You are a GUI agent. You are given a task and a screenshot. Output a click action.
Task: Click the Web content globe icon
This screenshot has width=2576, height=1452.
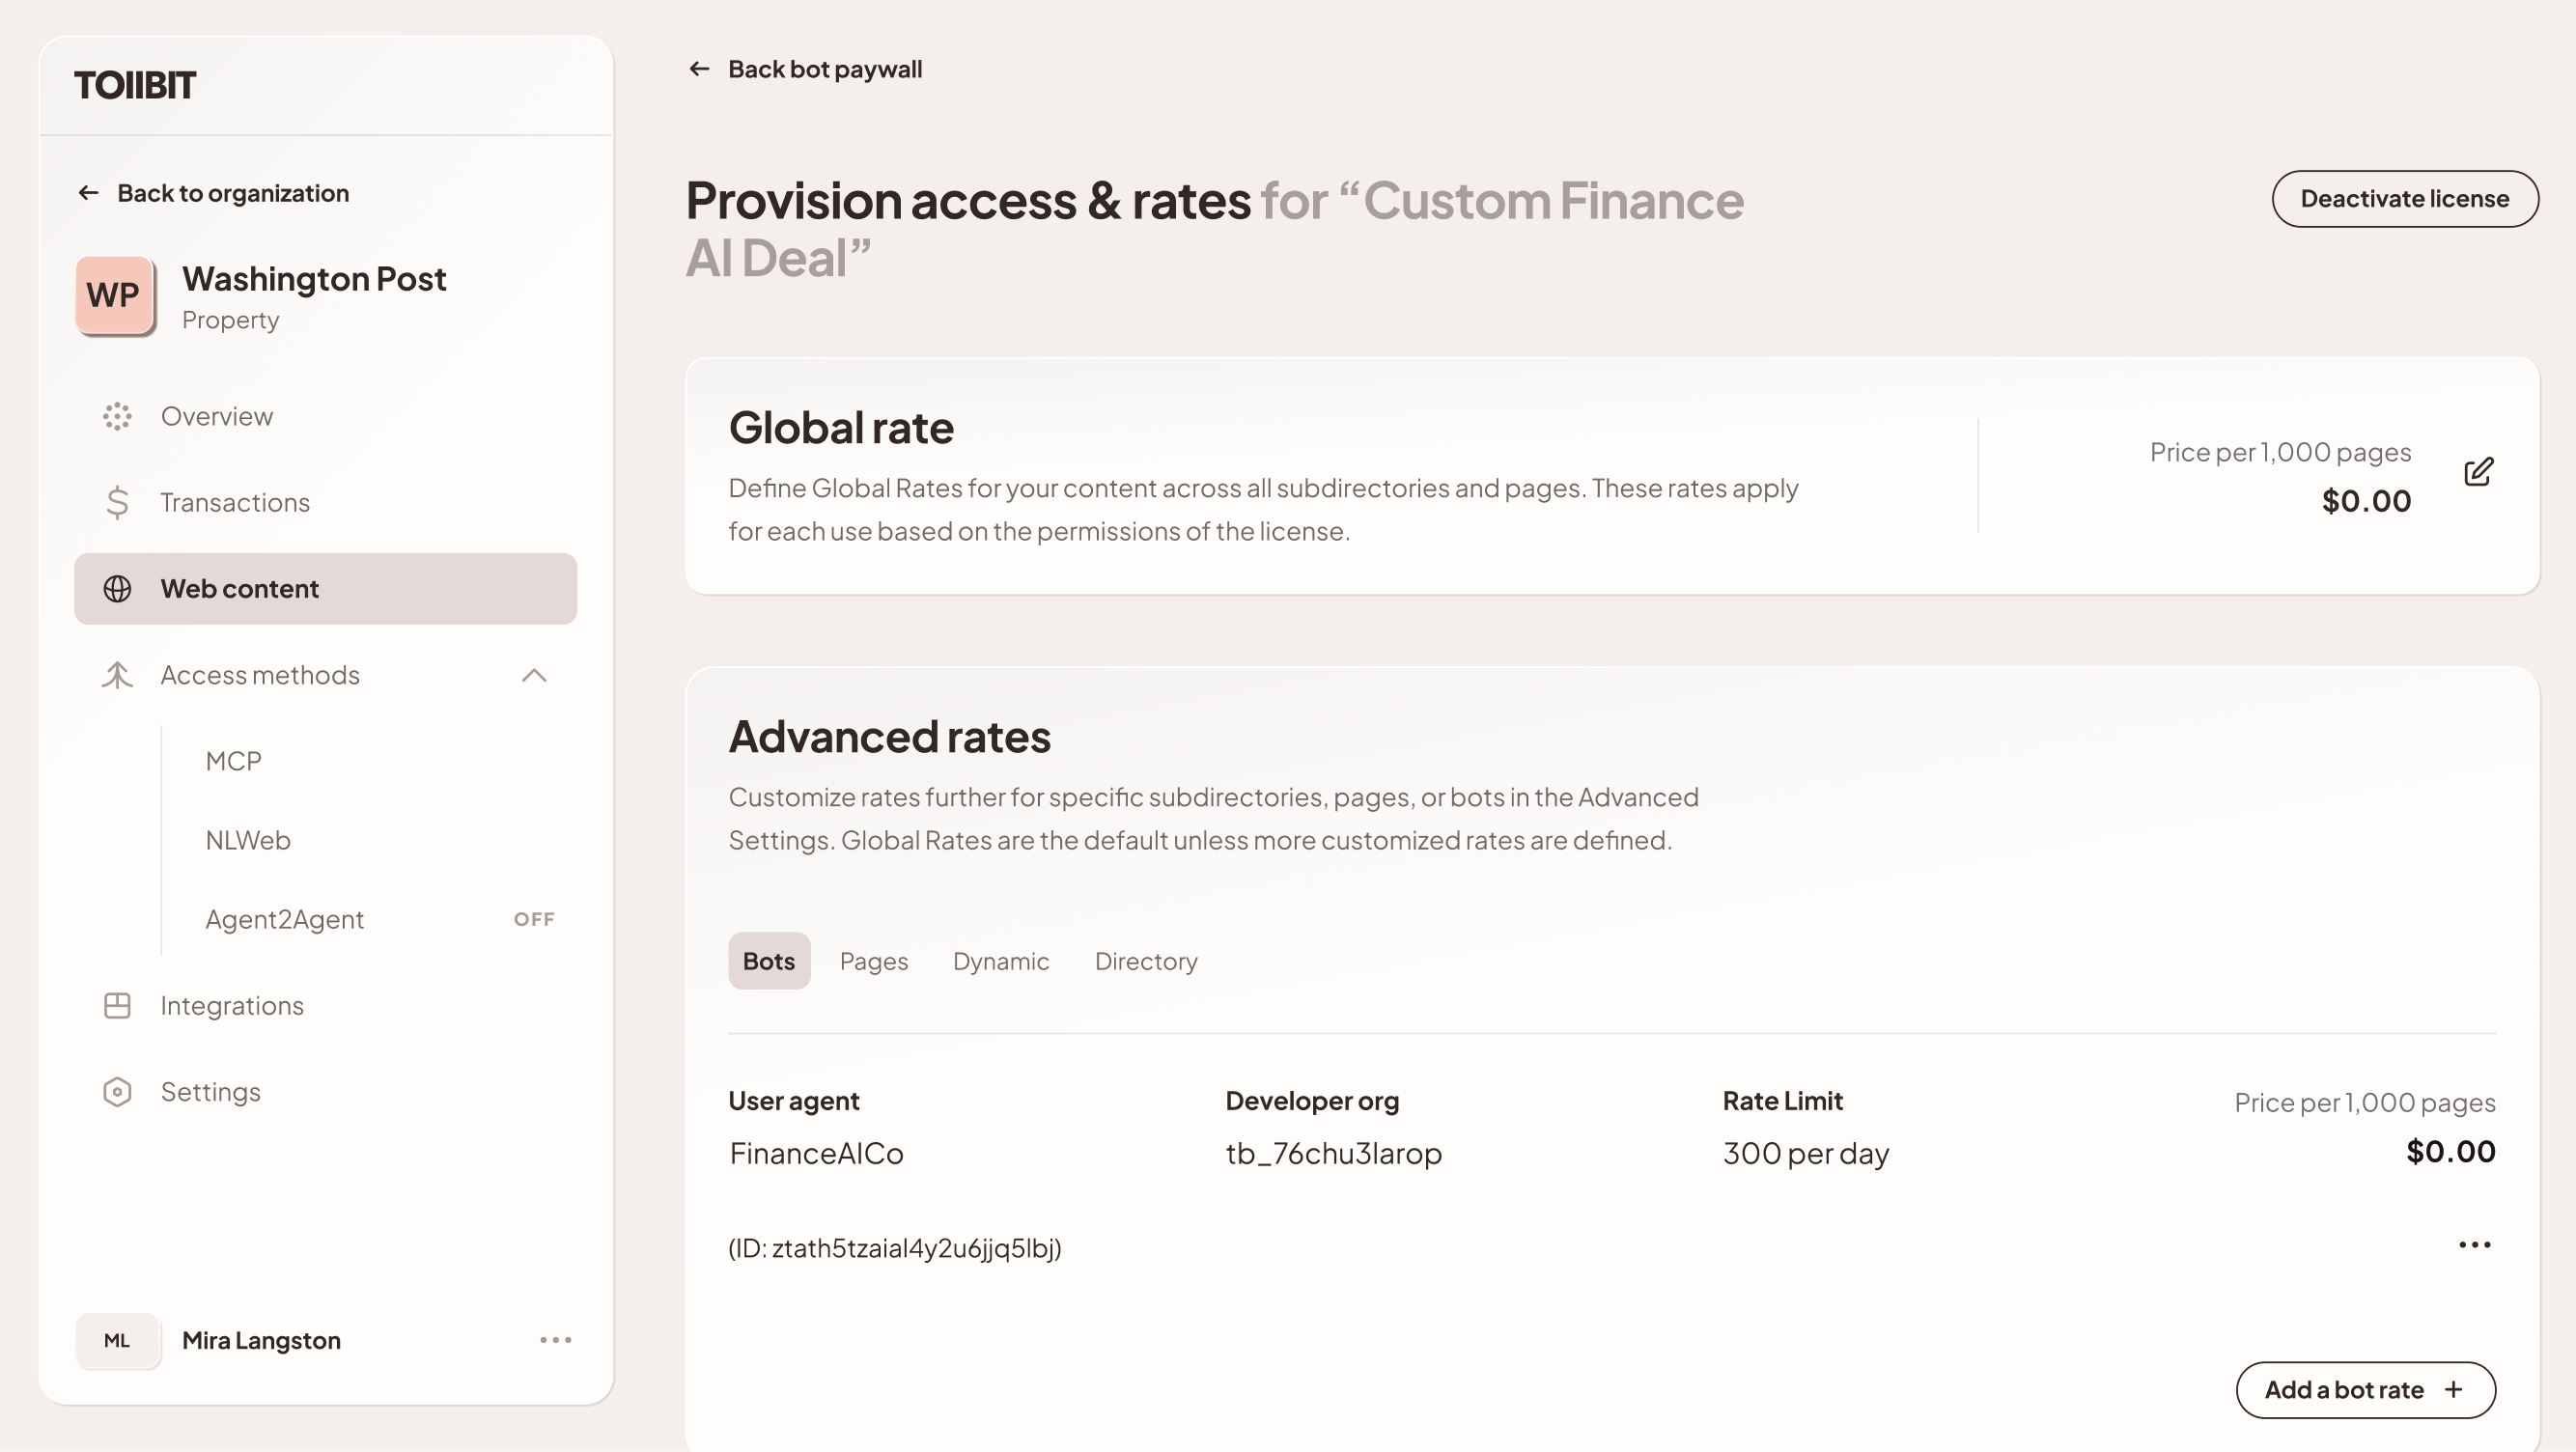[x=117, y=589]
